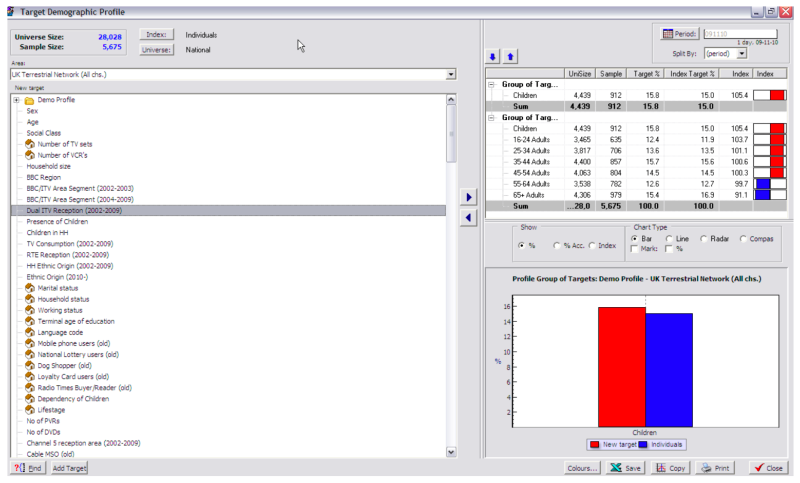Open the Area dropdown list
800x483 pixels.
[x=451, y=74]
